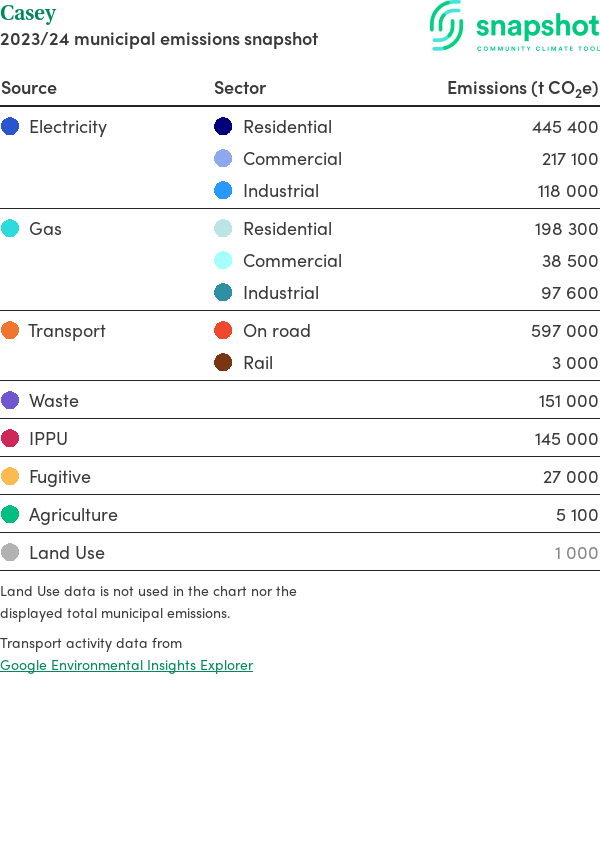This screenshot has height=850, width=600.
Task: Click the orange Transport source dot
Action: tap(10, 331)
